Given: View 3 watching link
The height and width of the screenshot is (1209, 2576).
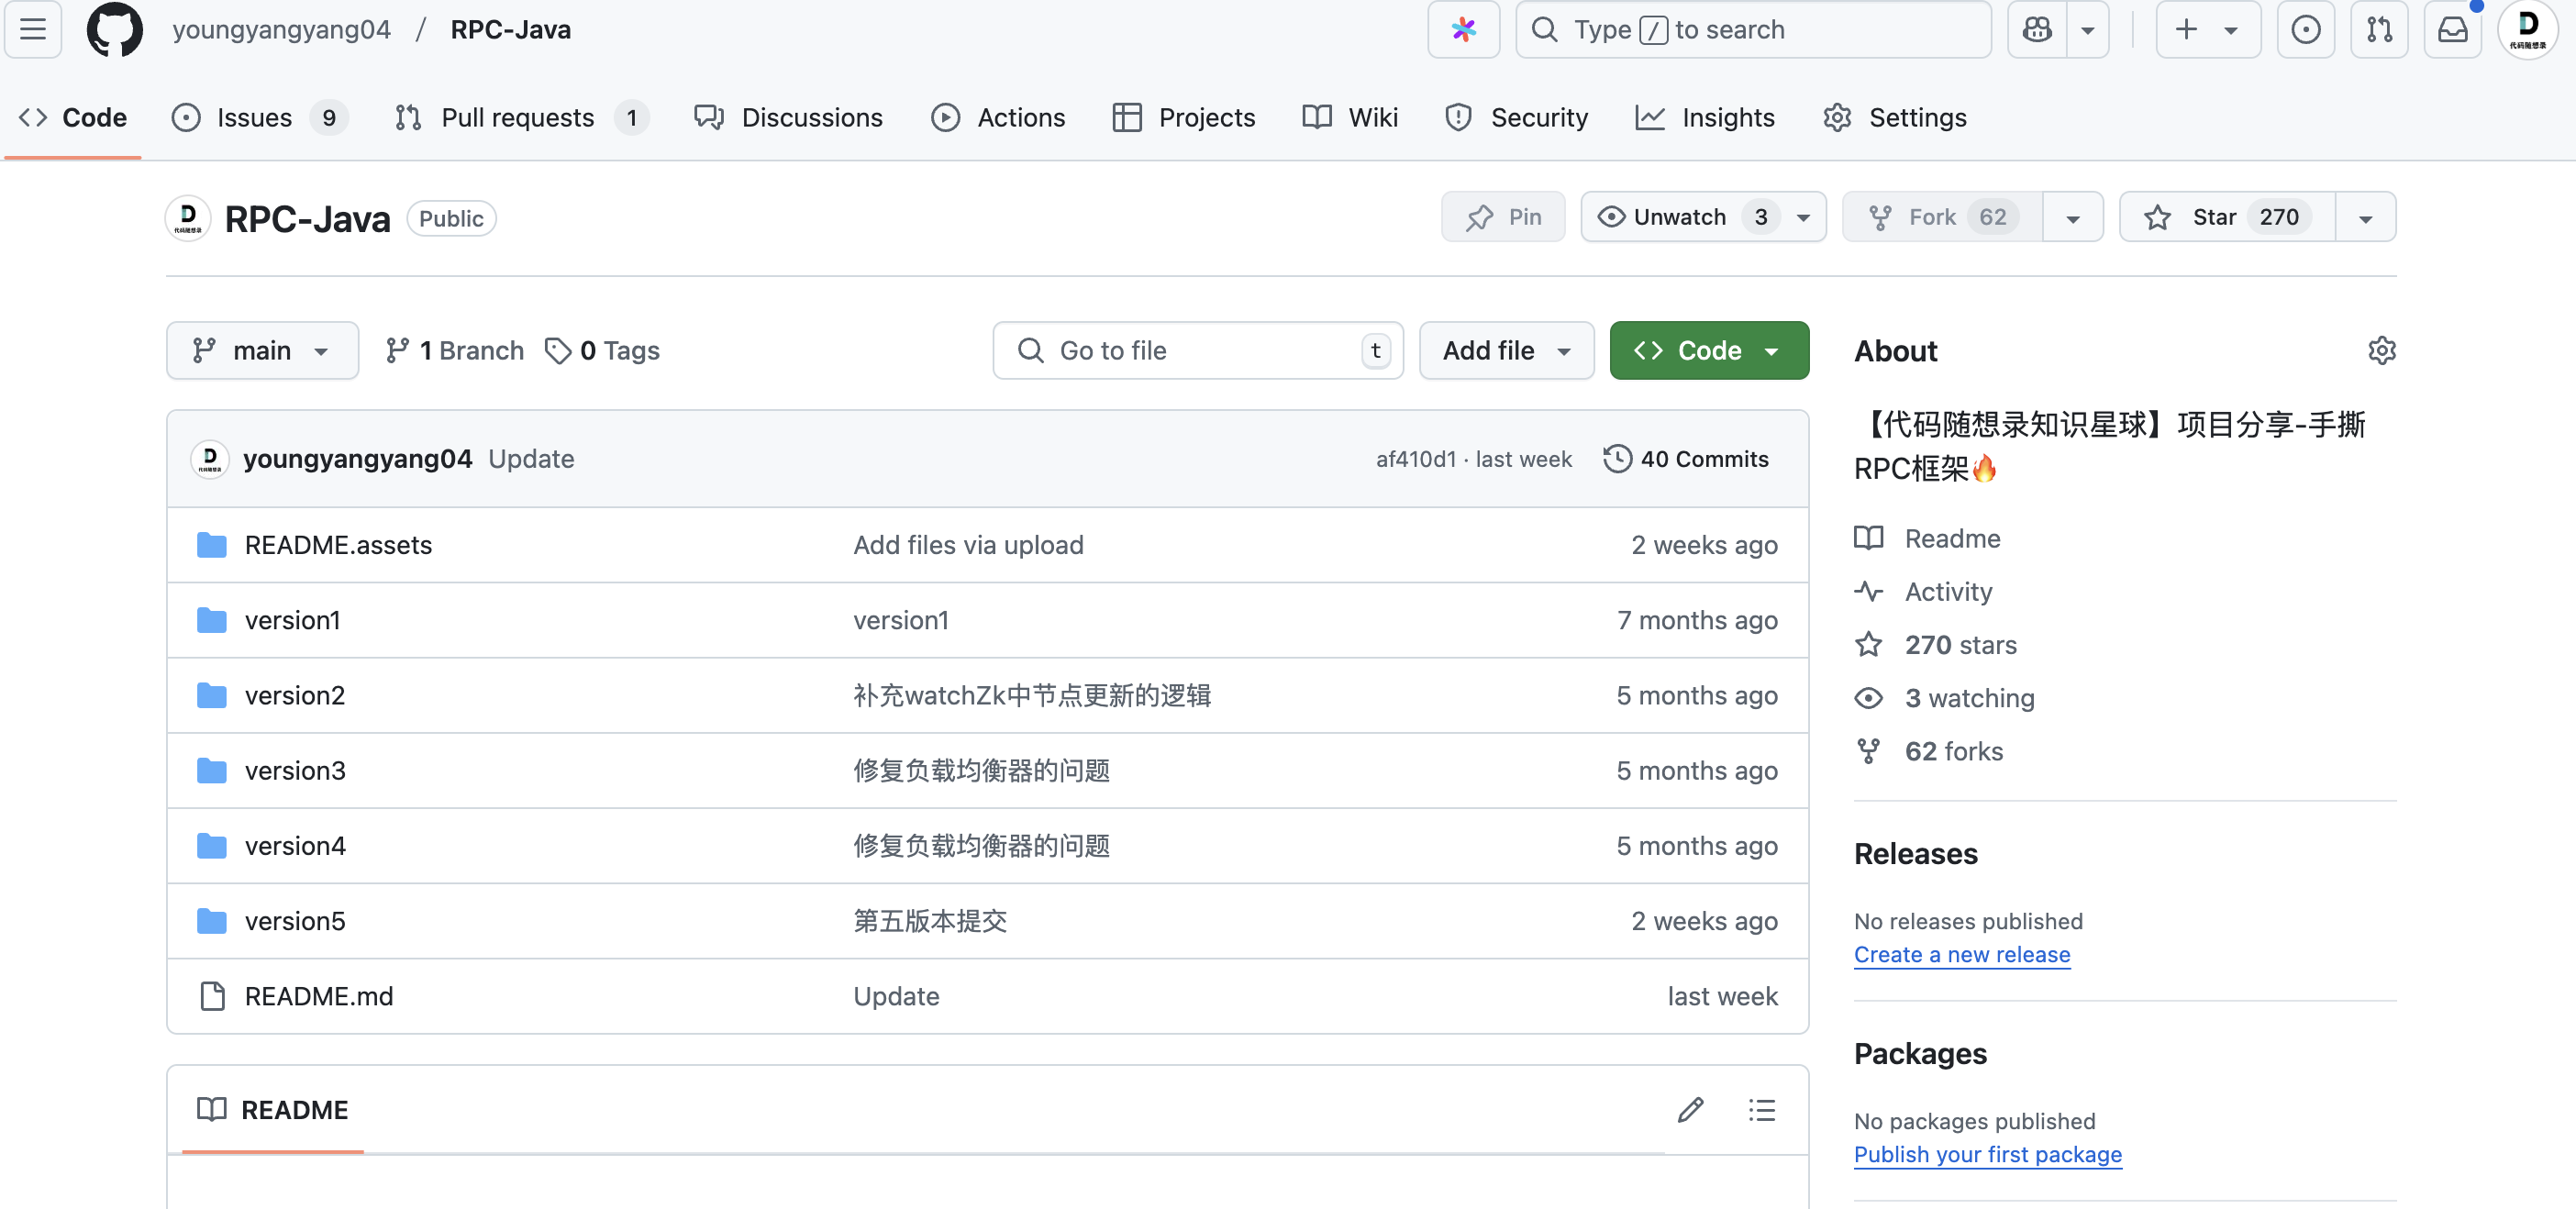Looking at the screenshot, I should (1945, 698).
